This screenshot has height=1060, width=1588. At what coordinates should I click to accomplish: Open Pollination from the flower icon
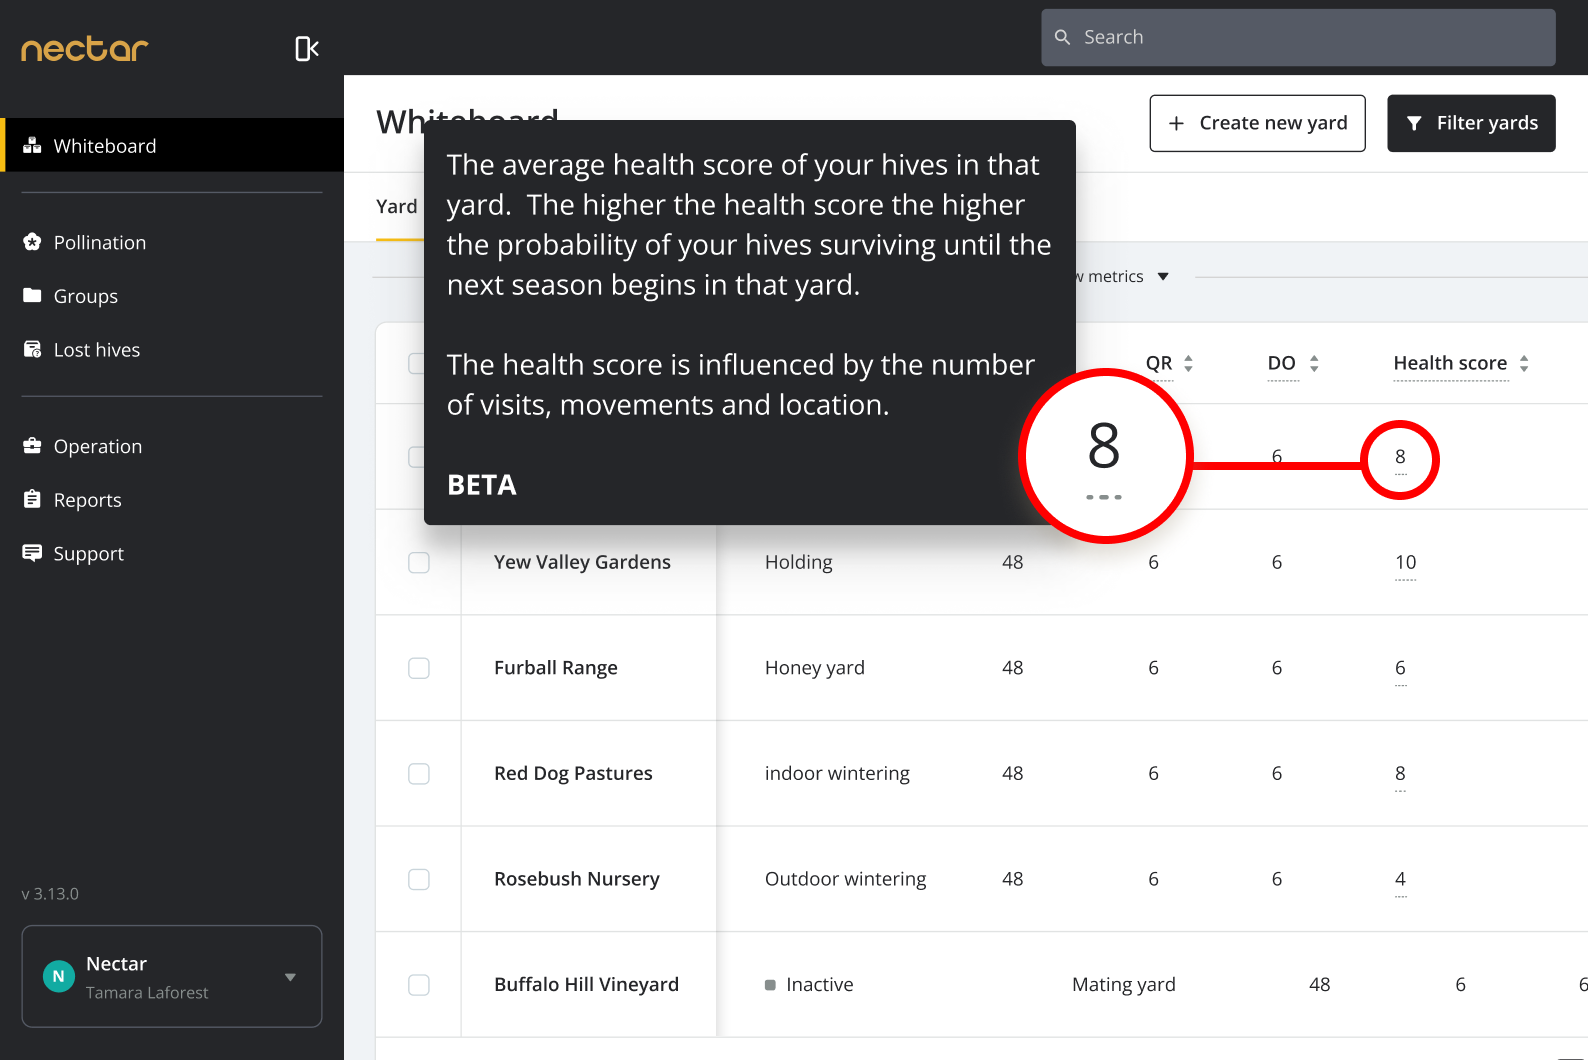pos(32,242)
